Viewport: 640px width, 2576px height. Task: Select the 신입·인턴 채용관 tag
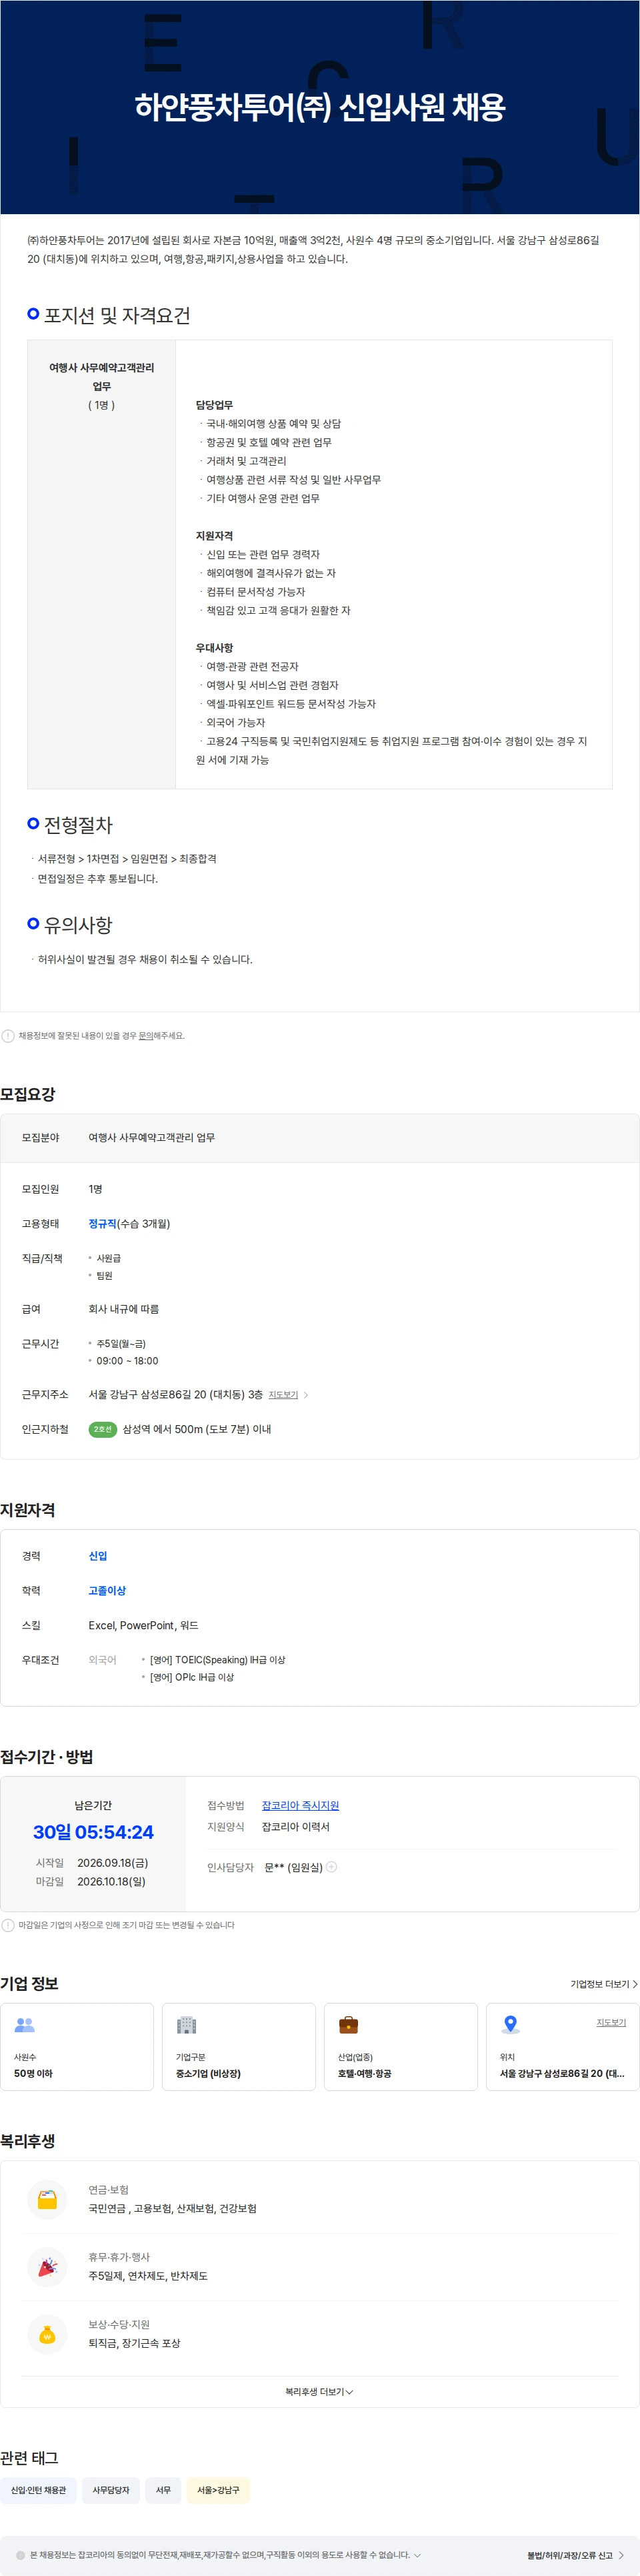point(38,2490)
